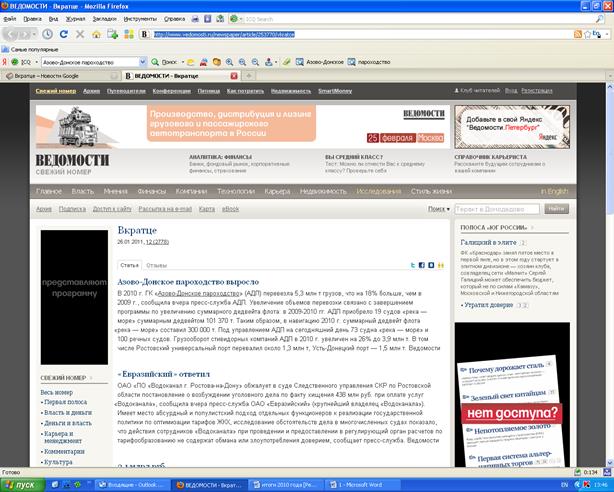Click the Регистрация link
Viewport: 614px width, 492px height.
(x=536, y=90)
